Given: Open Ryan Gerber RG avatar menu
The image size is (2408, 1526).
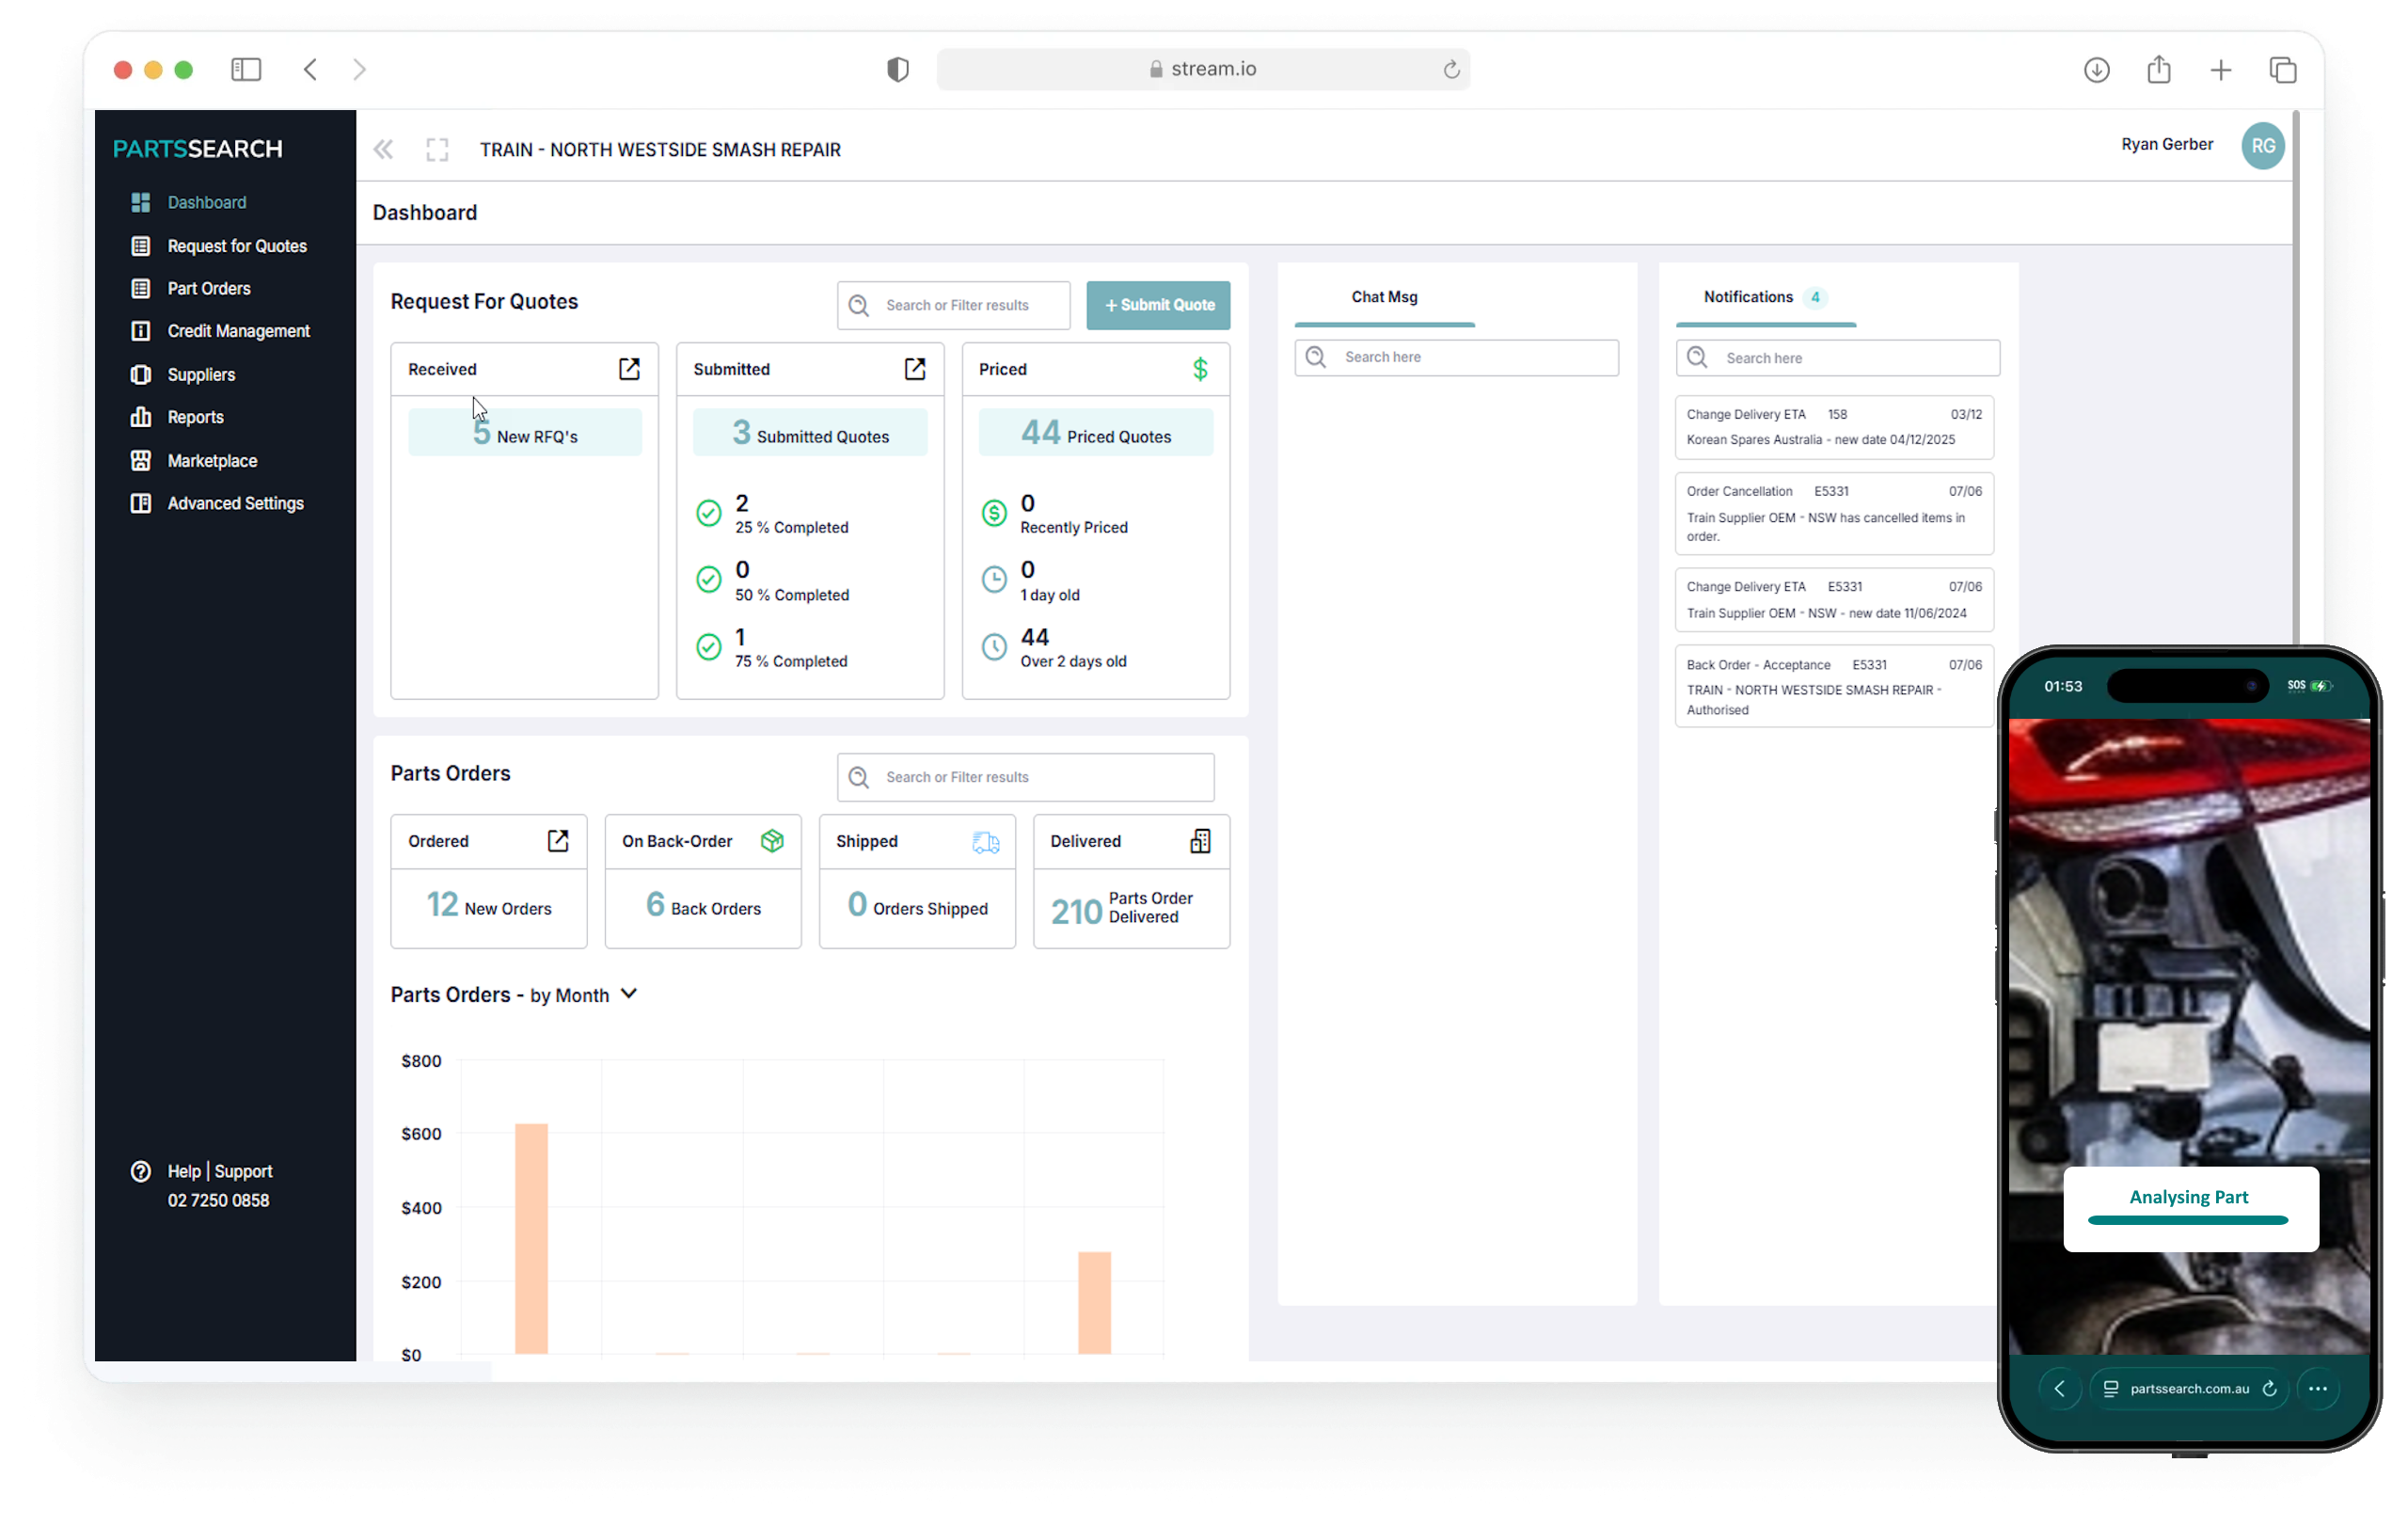Looking at the screenshot, I should 2263,146.
